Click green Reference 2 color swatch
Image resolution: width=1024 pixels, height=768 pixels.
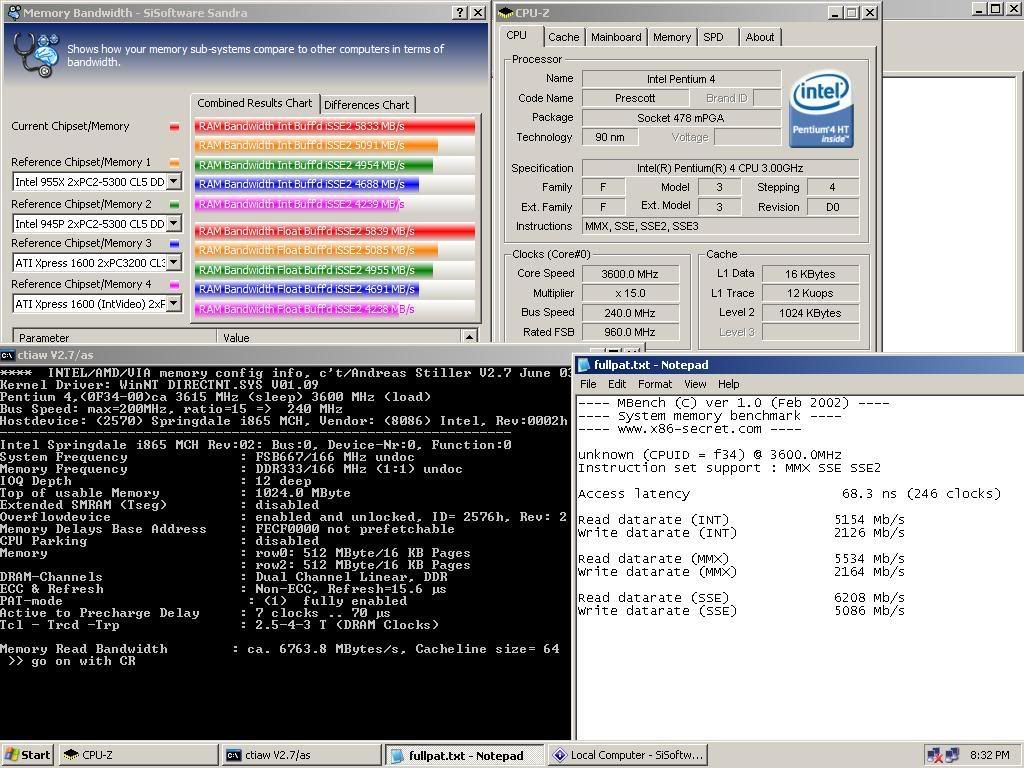click(174, 204)
